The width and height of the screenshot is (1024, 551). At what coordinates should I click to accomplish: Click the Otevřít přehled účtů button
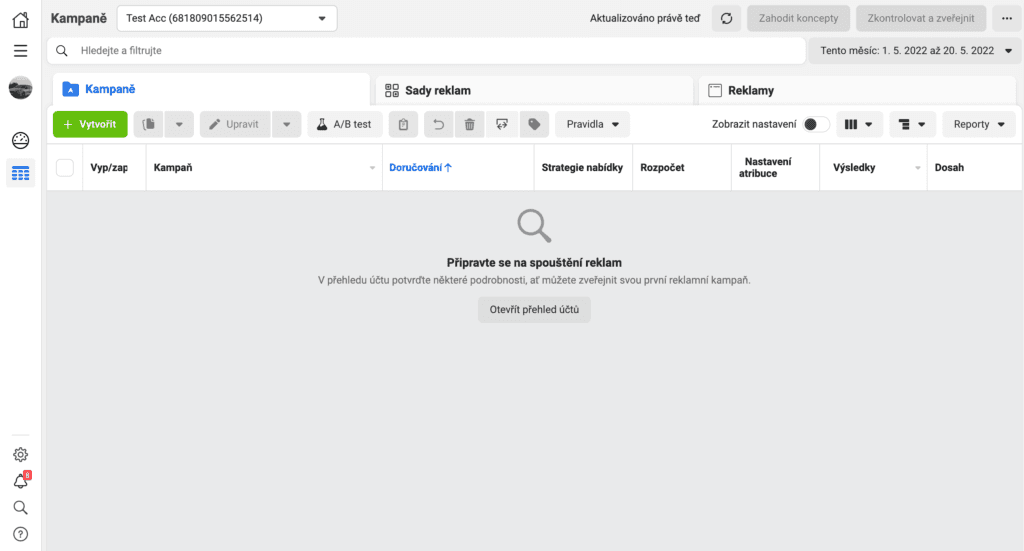(534, 309)
